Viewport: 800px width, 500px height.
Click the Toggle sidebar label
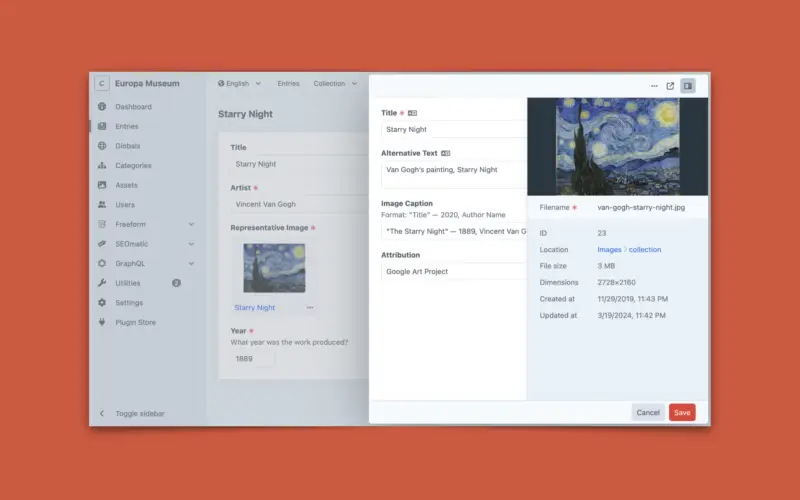pos(140,413)
